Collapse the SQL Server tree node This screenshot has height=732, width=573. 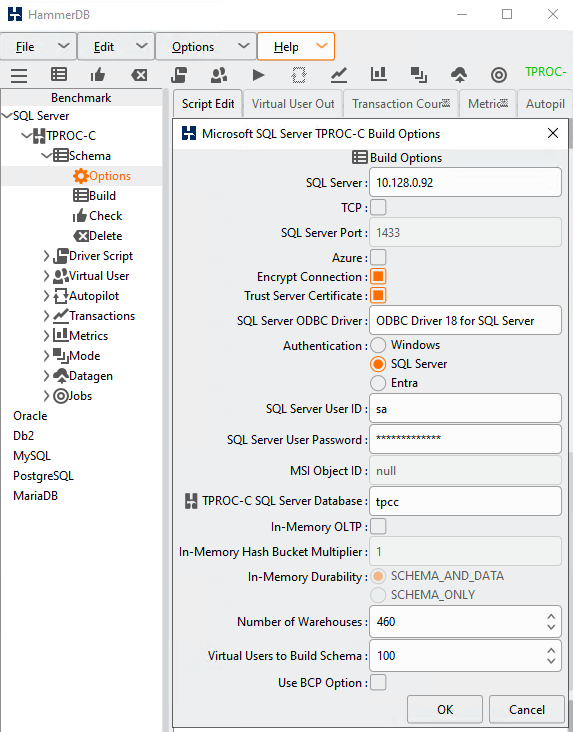[7, 116]
